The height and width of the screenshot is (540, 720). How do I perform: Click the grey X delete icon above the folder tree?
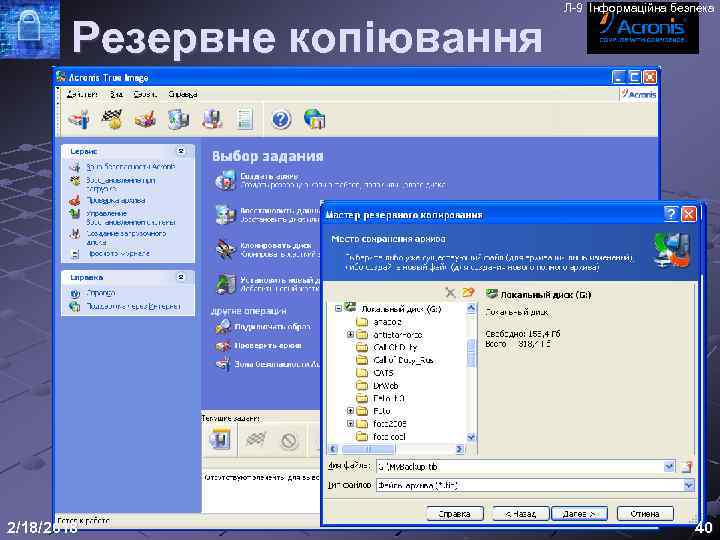450,293
